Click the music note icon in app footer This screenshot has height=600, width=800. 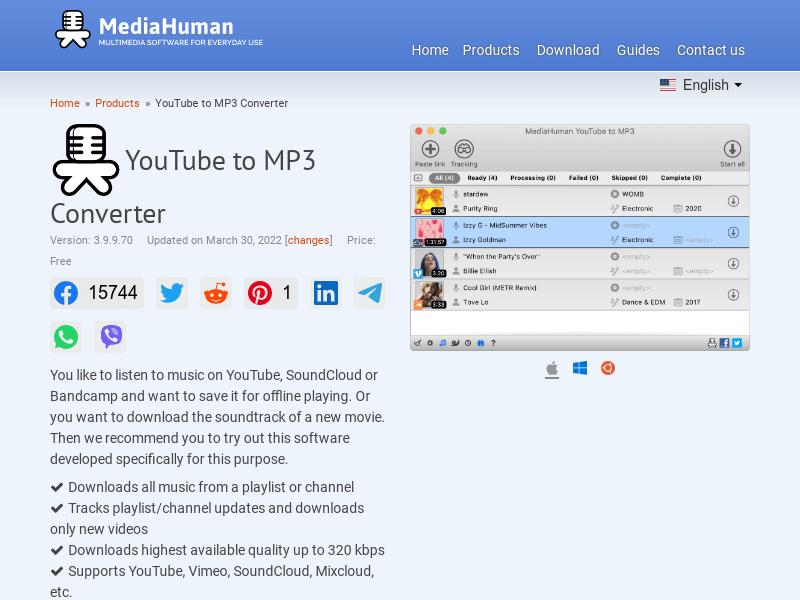coord(442,343)
